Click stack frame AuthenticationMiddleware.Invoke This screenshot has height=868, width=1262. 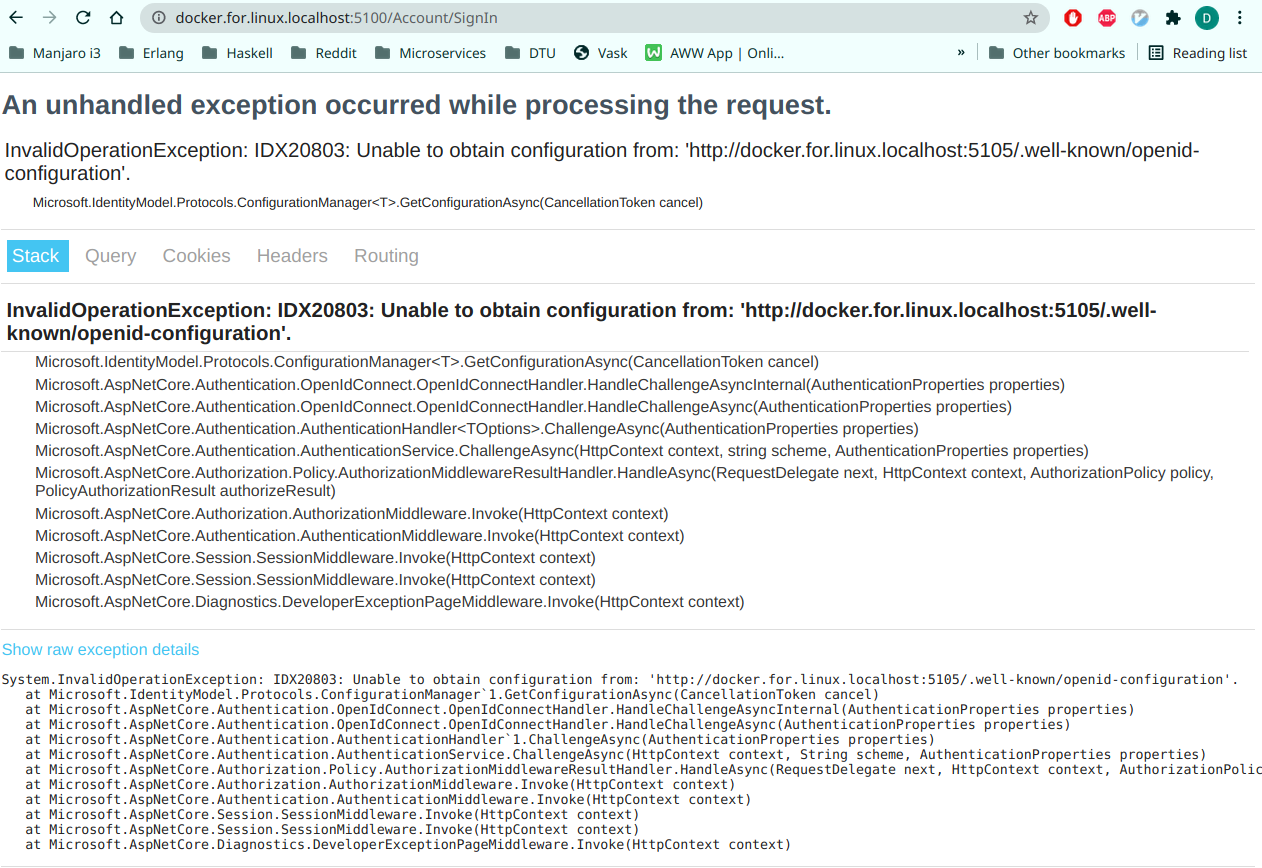(x=360, y=536)
